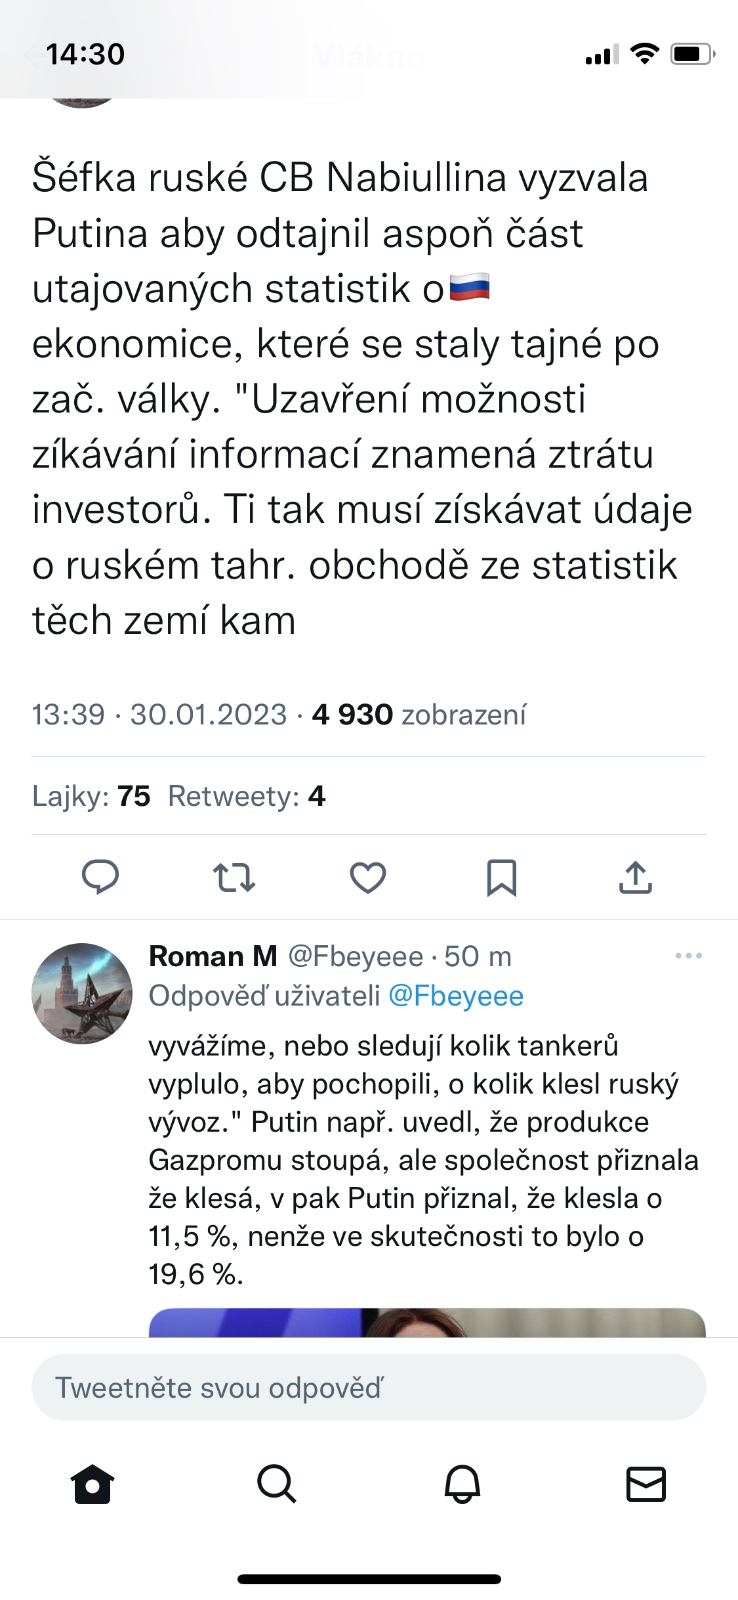This screenshot has width=738, height=1600.
Task: Bookmark this tweet
Action: point(501,877)
